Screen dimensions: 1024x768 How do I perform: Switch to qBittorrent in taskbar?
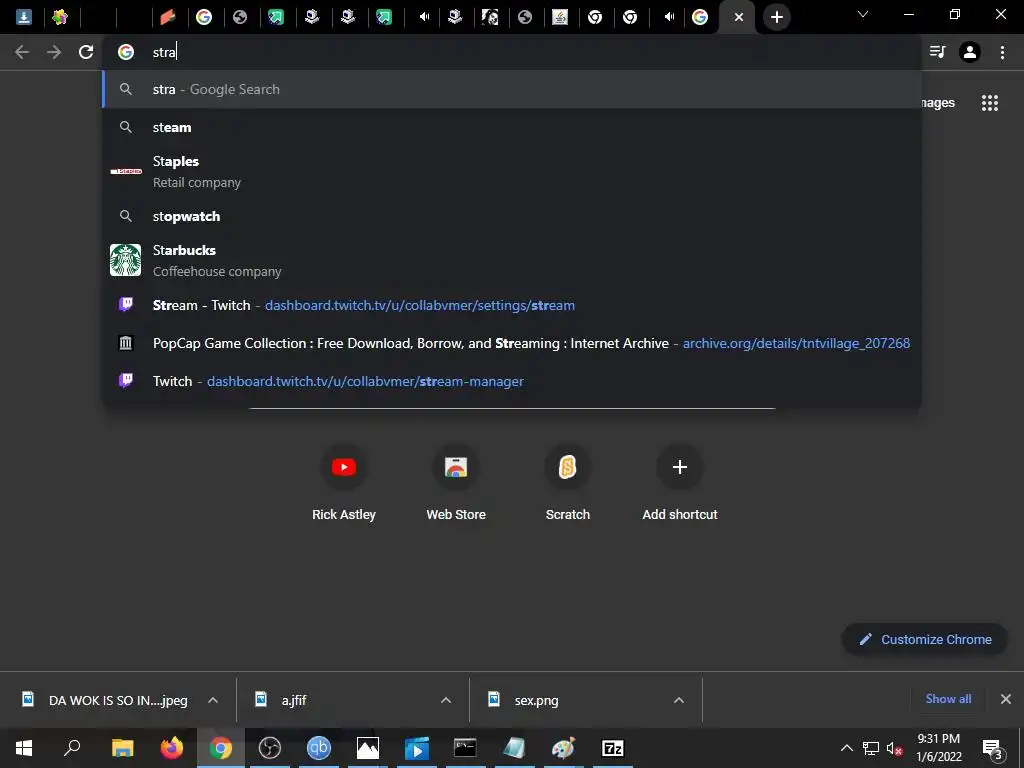click(319, 748)
